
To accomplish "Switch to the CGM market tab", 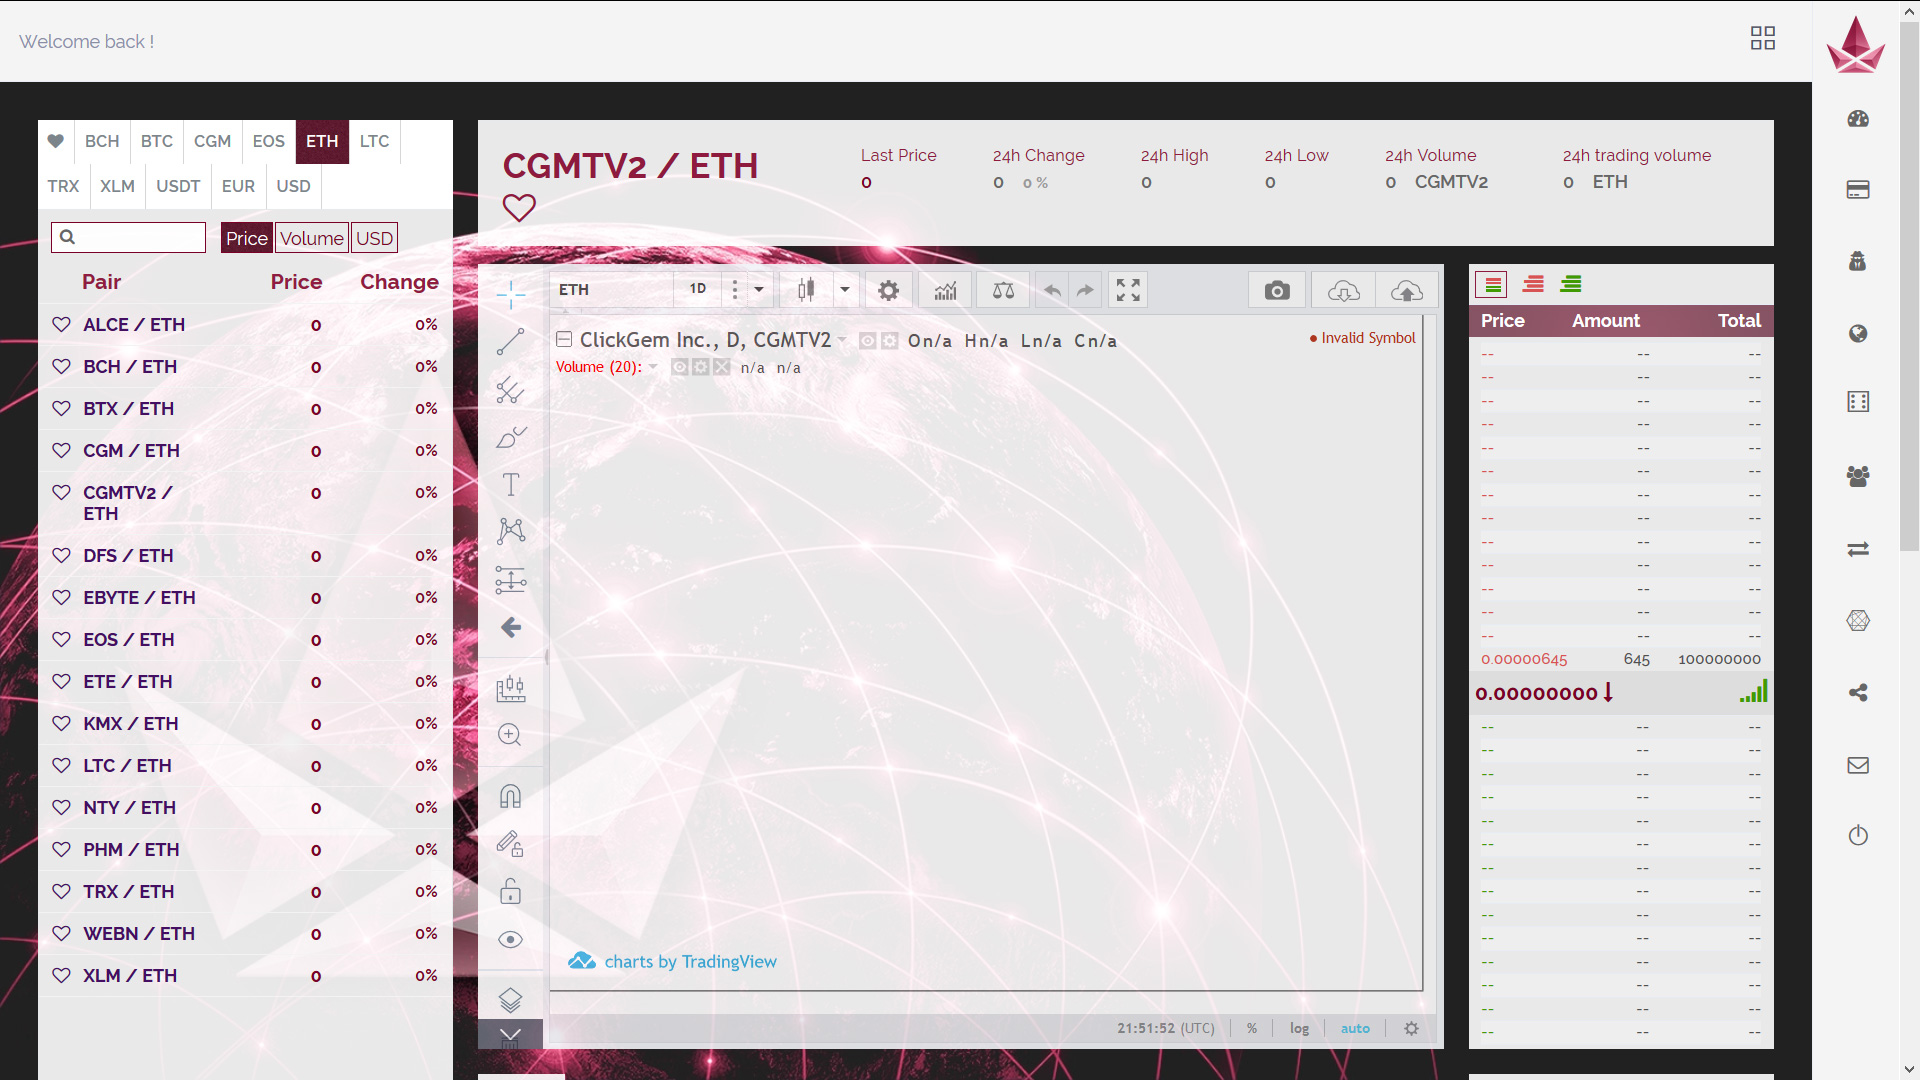I will pos(212,141).
